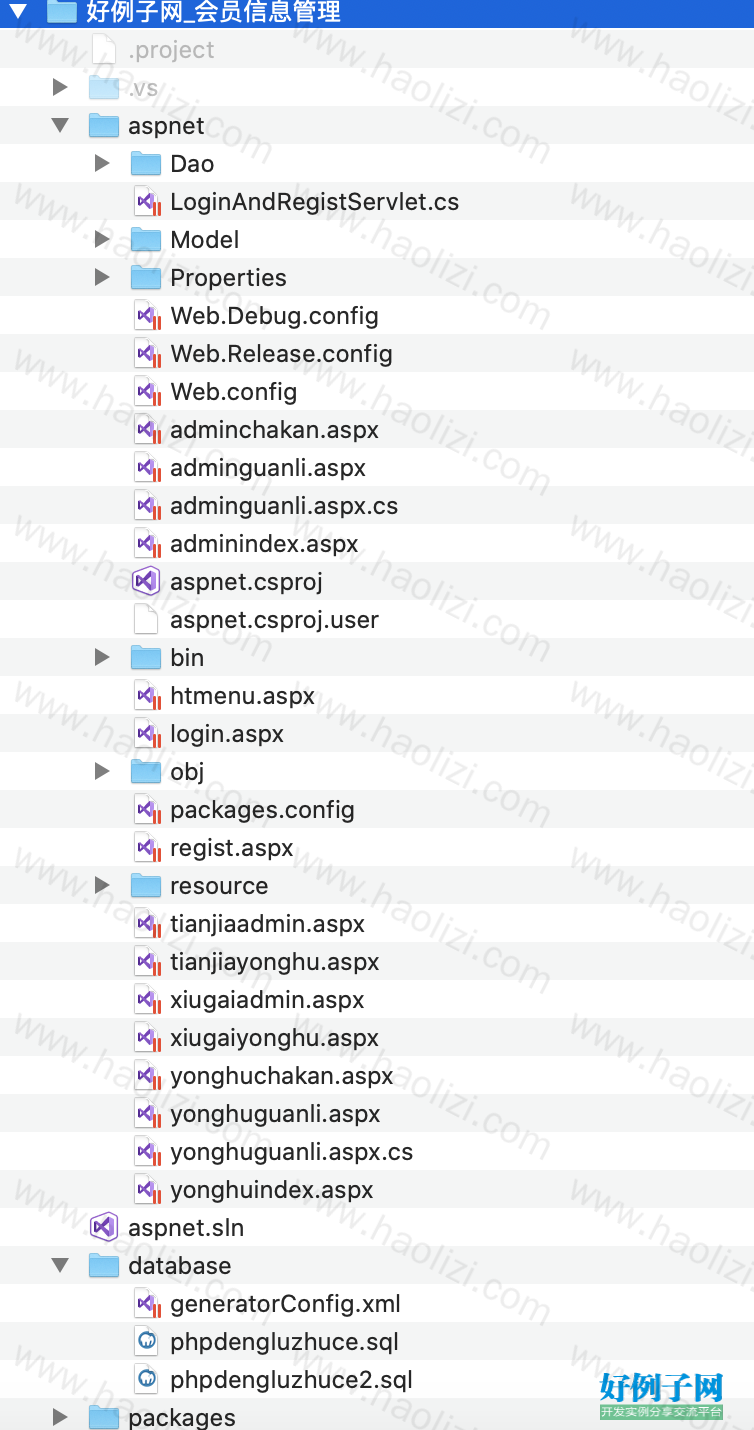Viewport: 754px width, 1430px height.
Task: Select the login.aspx file name
Action: [227, 734]
